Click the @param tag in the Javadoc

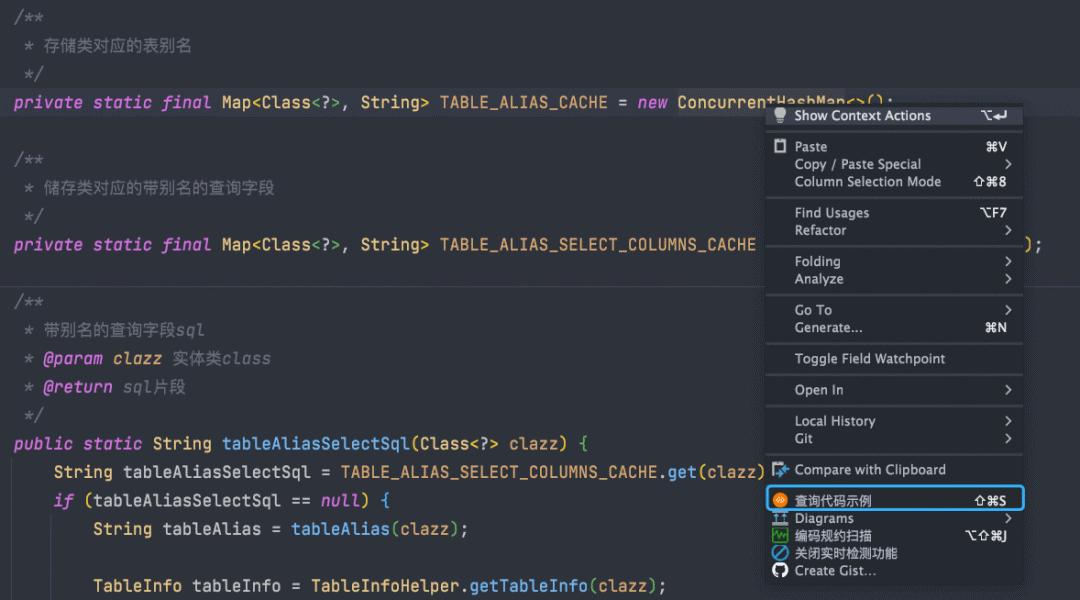pyautogui.click(x=73, y=359)
